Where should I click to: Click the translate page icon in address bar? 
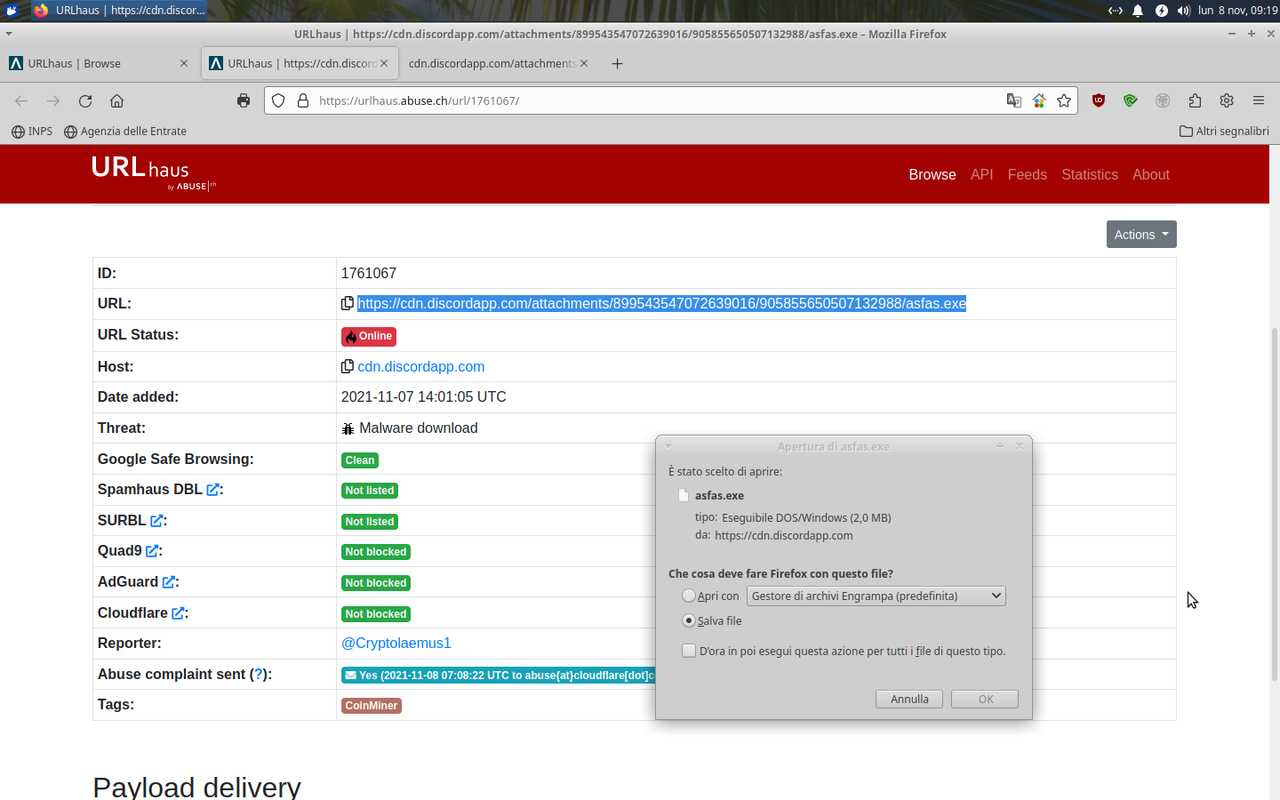(1014, 101)
